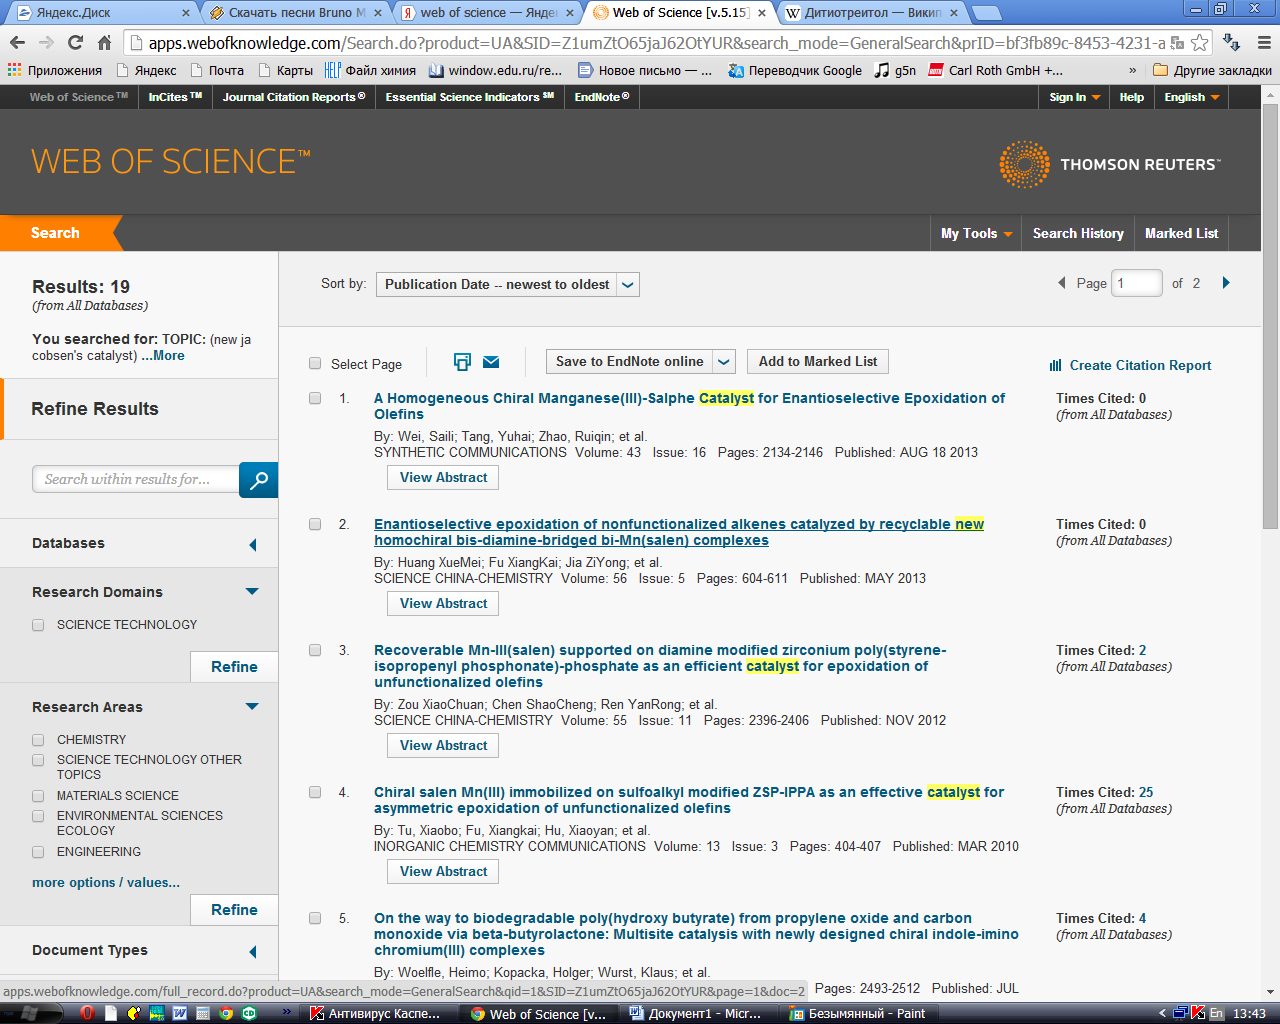Open English language dropdown

point(1192,97)
